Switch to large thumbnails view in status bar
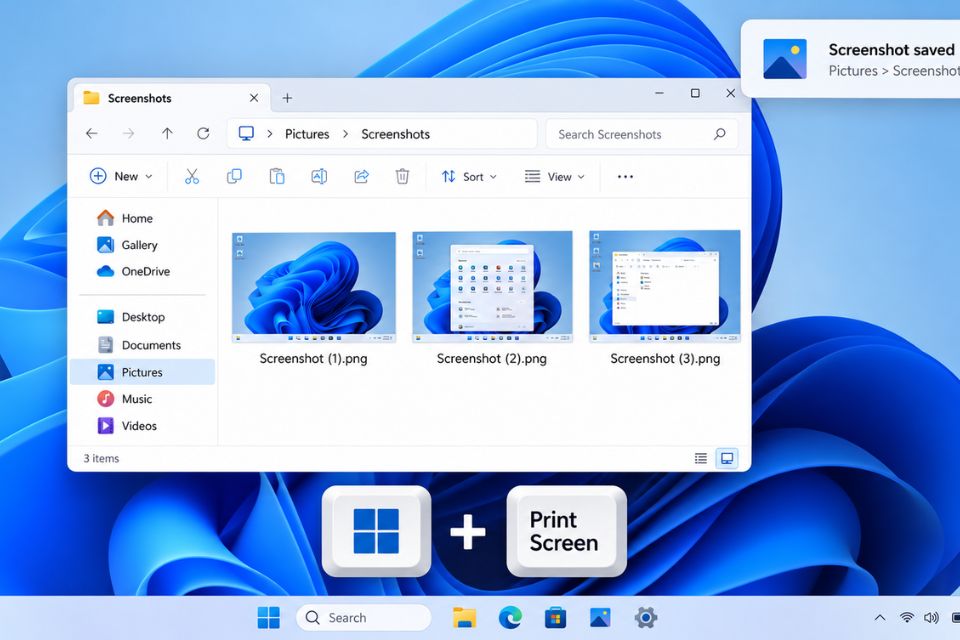 point(727,458)
